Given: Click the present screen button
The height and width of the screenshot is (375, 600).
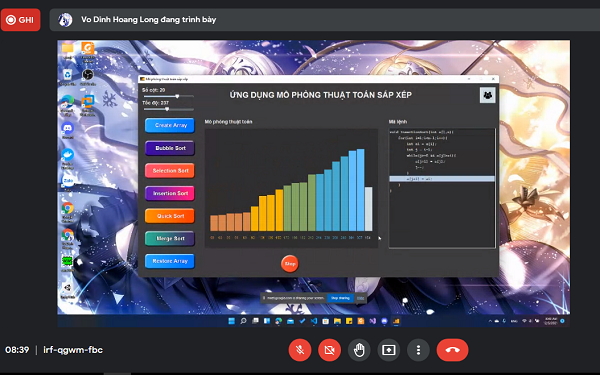Looking at the screenshot, I should [388, 350].
